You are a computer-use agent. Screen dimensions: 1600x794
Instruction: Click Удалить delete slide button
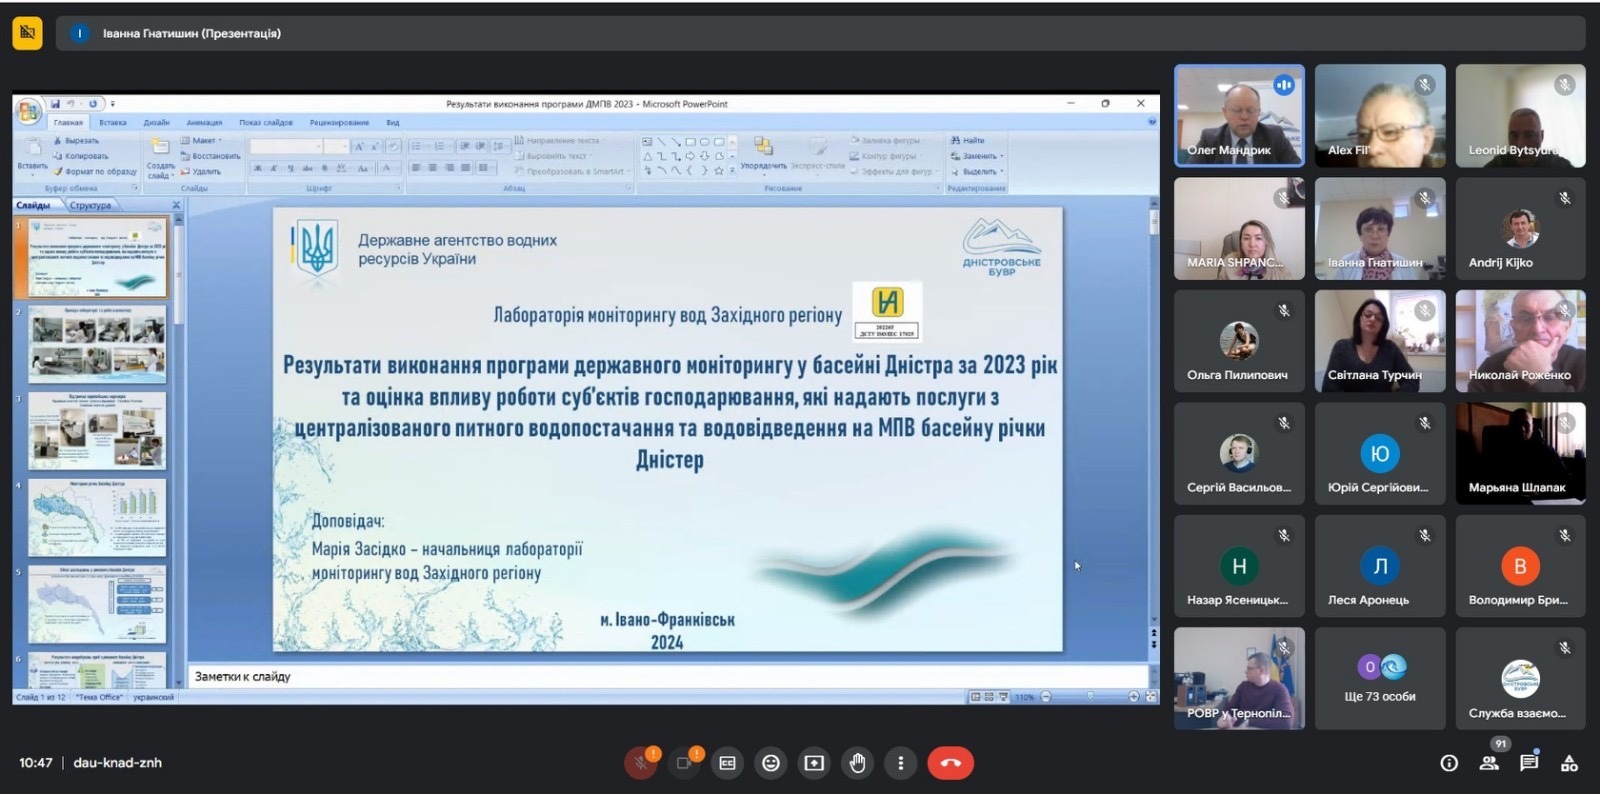(x=201, y=171)
